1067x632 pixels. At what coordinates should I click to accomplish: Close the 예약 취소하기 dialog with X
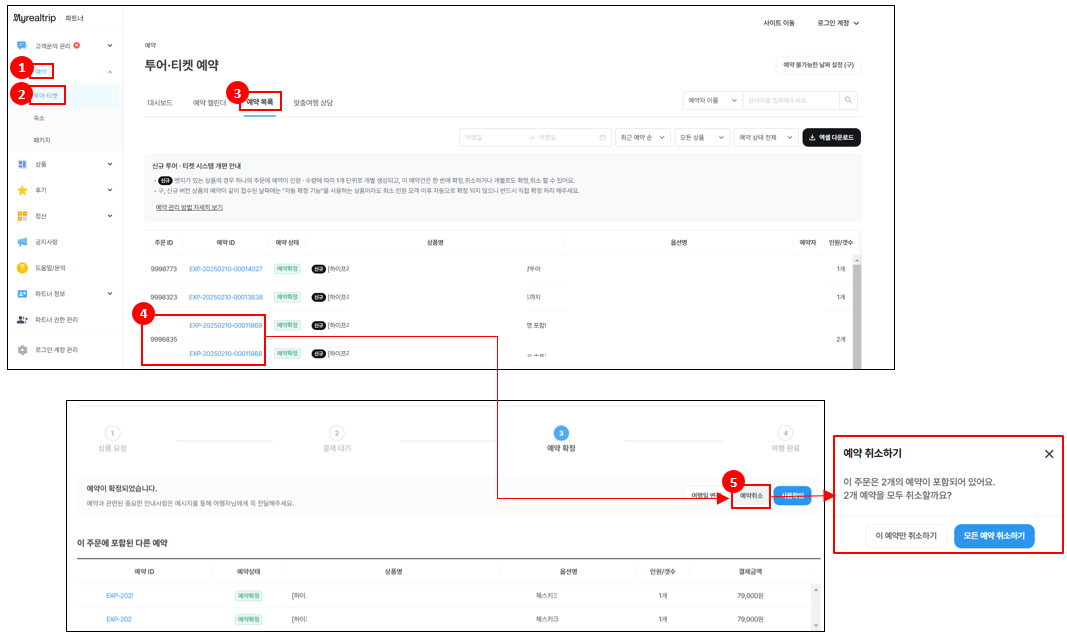(1048, 454)
